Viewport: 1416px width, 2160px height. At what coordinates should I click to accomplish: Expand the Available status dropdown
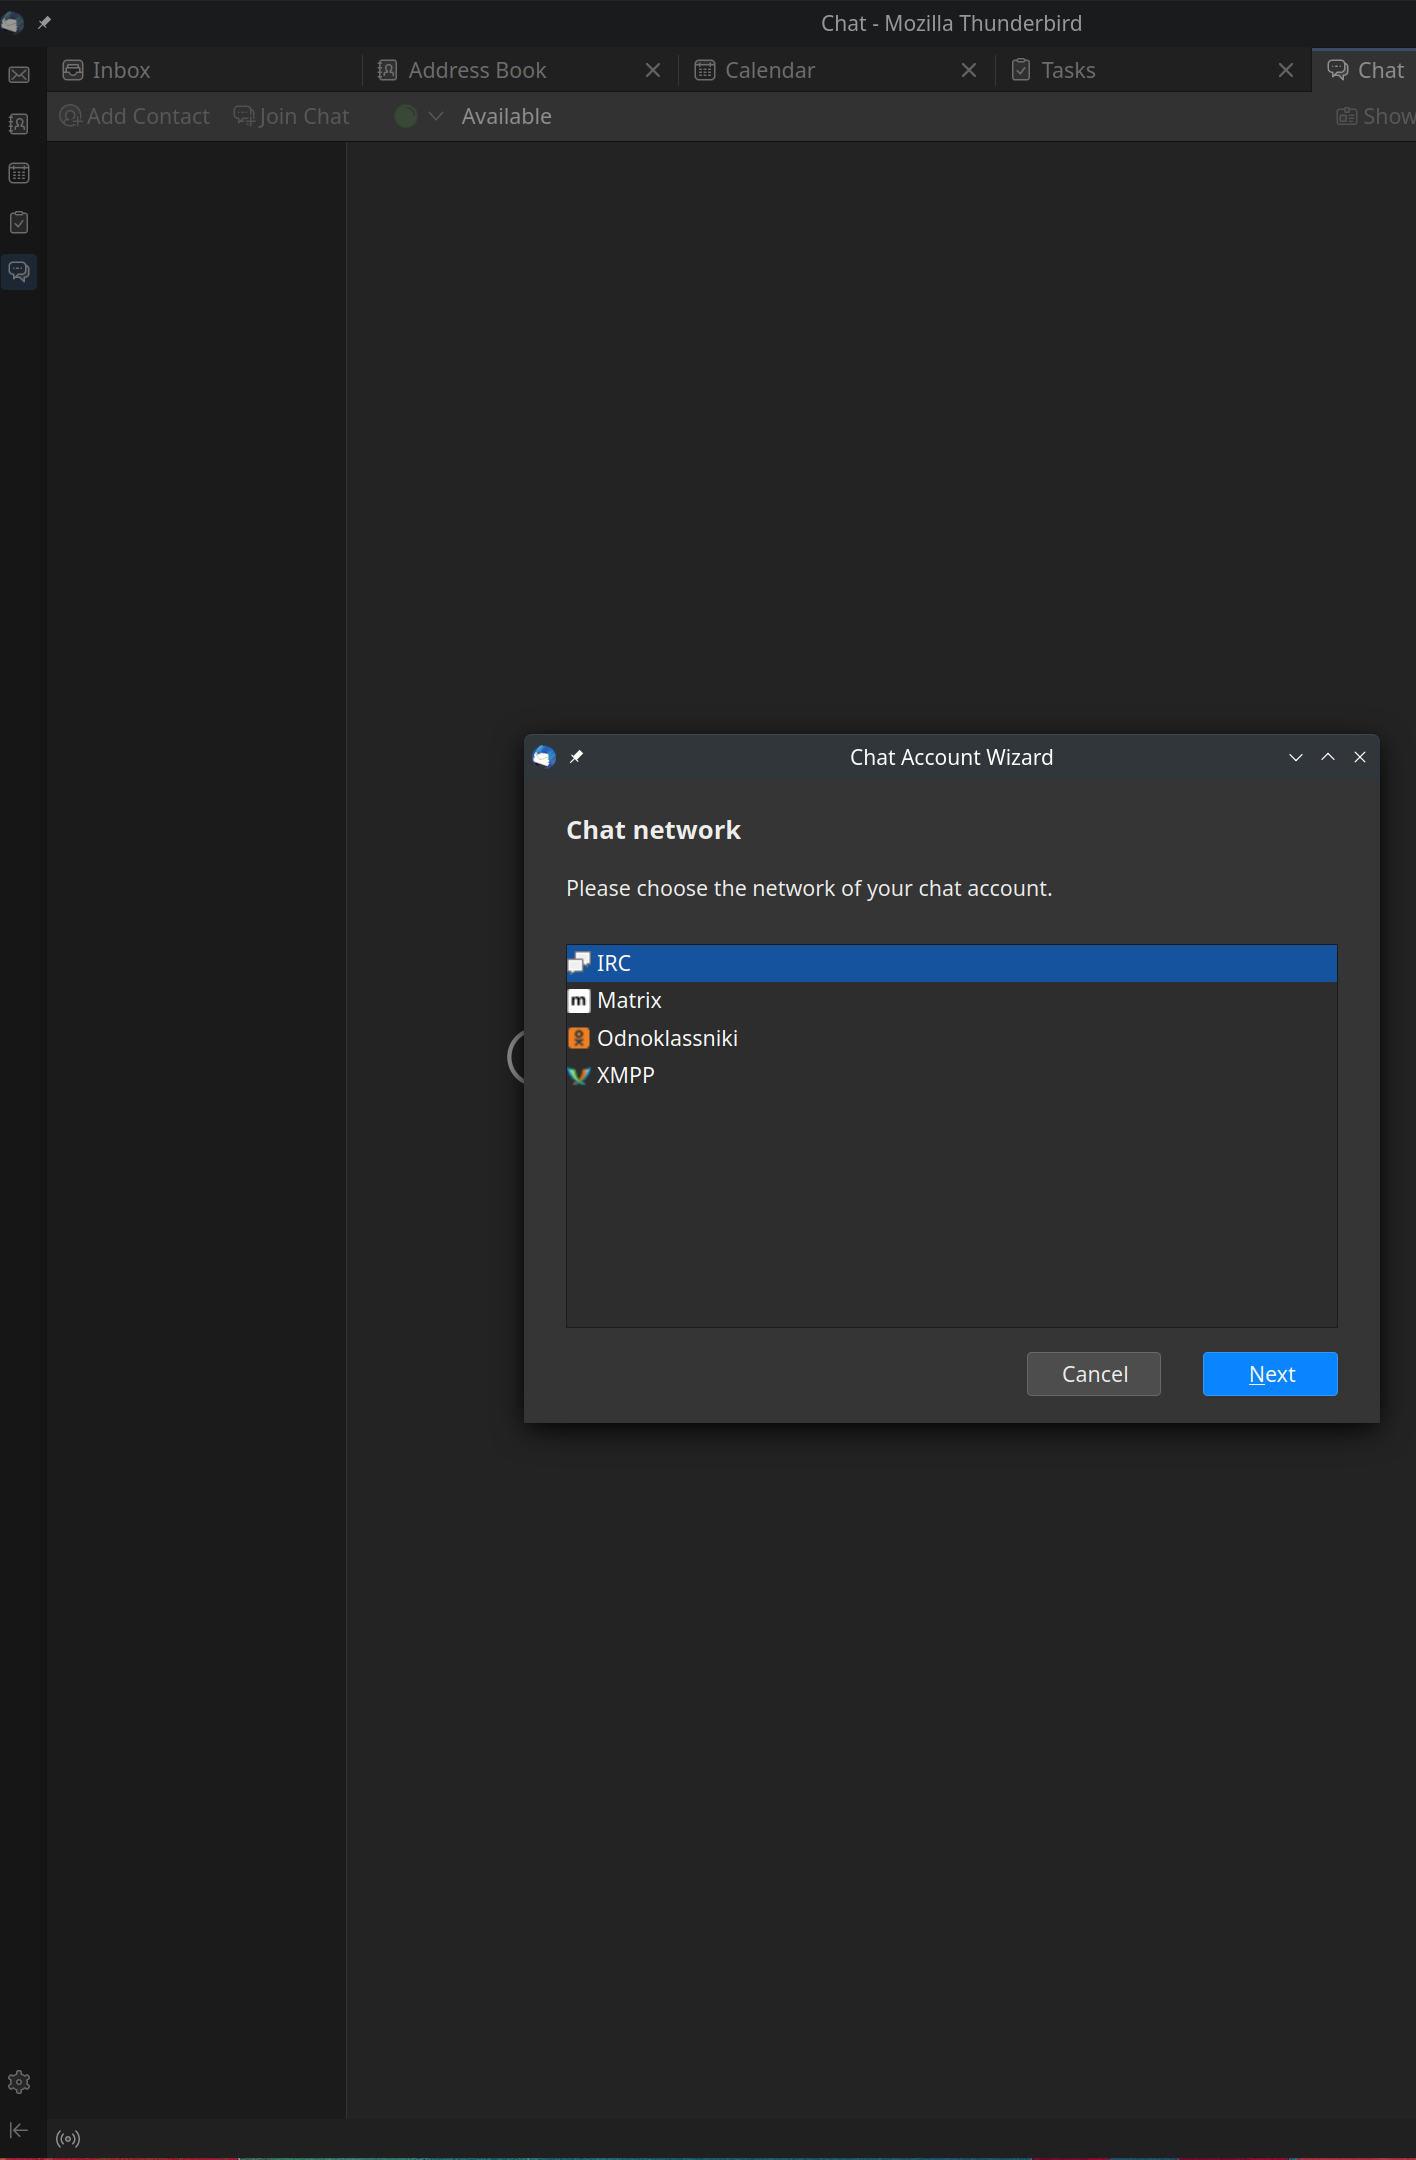coord(436,117)
